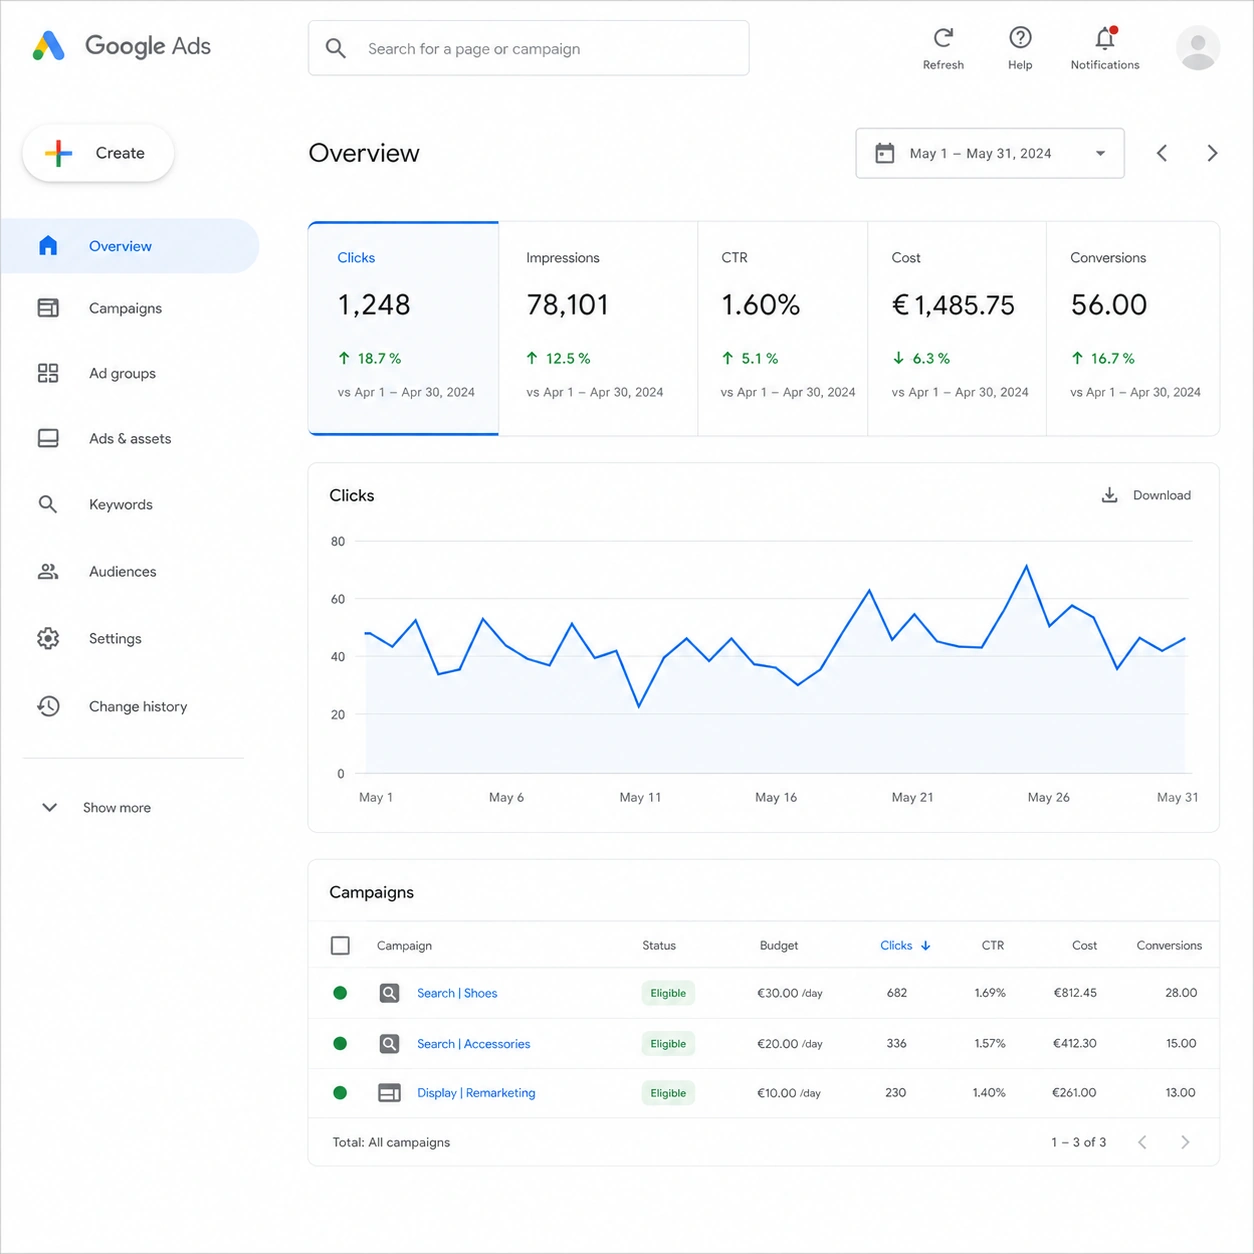This screenshot has width=1254, height=1254.
Task: Click the Keywords magnifier icon in sidebar
Action: point(48,504)
